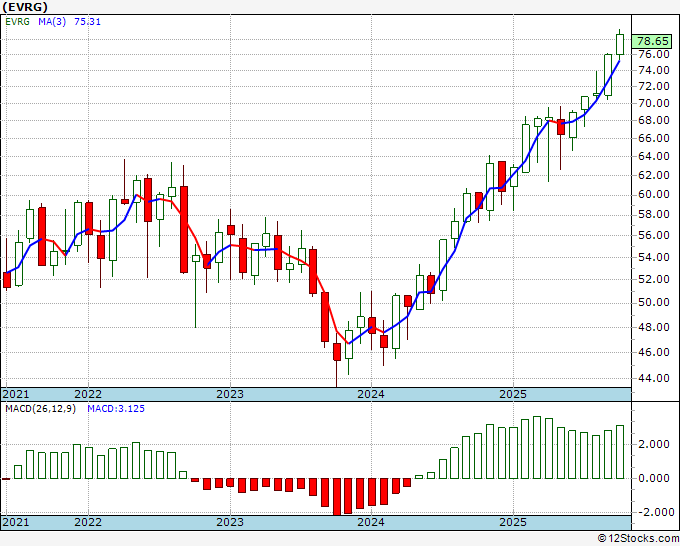Click 2022 on the price chart time axis
This screenshot has height=546, width=680.
click(x=88, y=394)
